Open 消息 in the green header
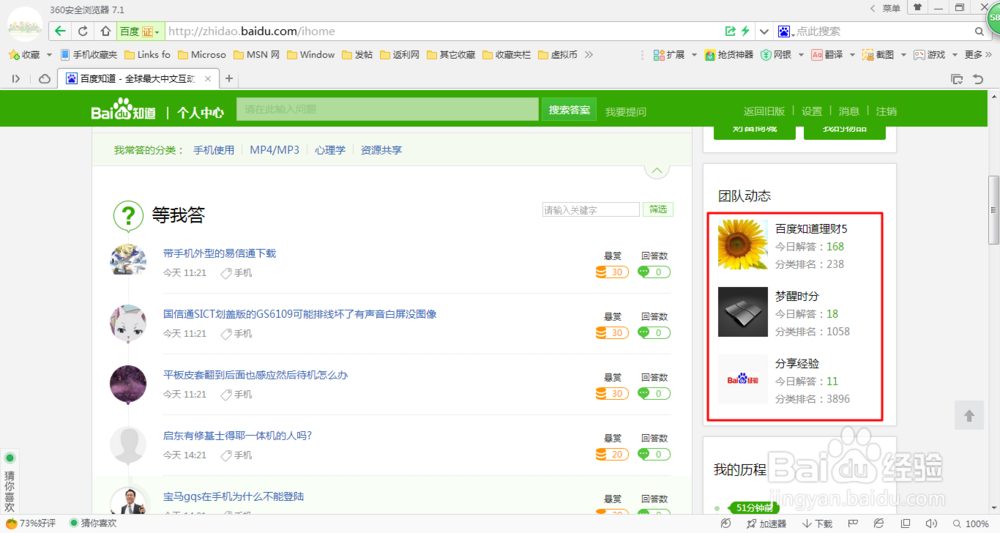1000x533 pixels. point(849,111)
